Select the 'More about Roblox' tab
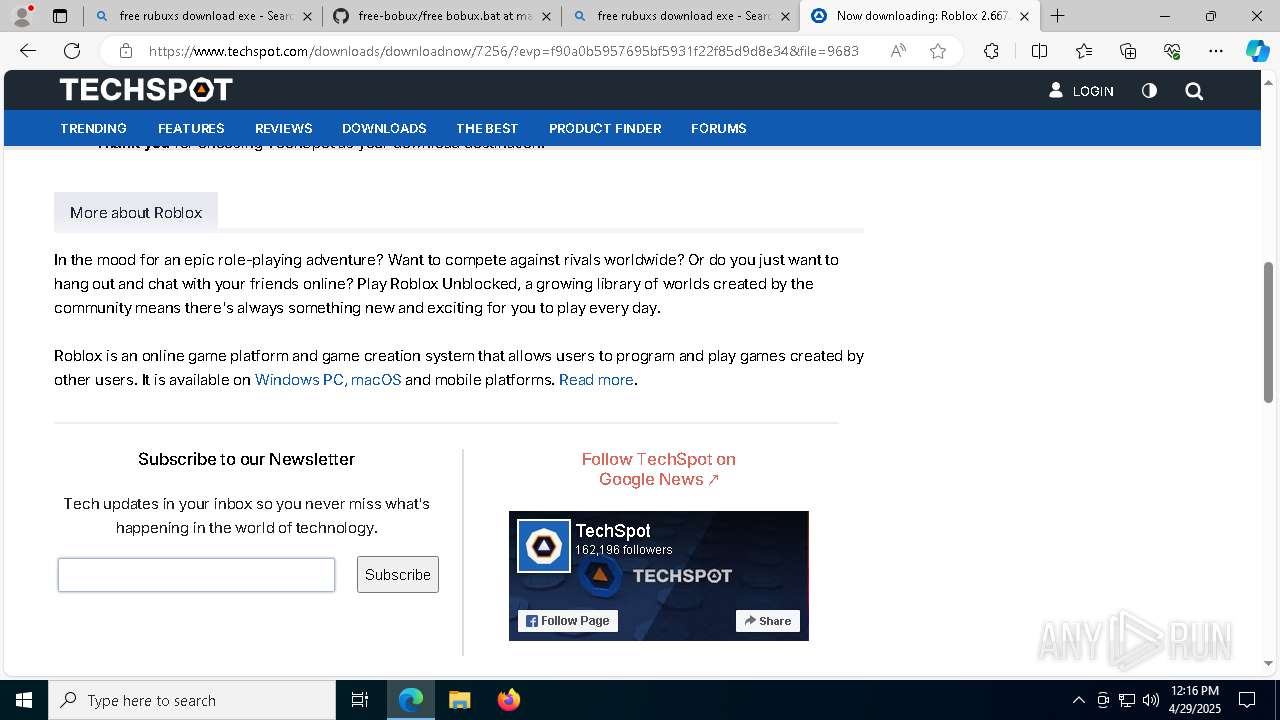This screenshot has width=1280, height=720. tap(136, 212)
